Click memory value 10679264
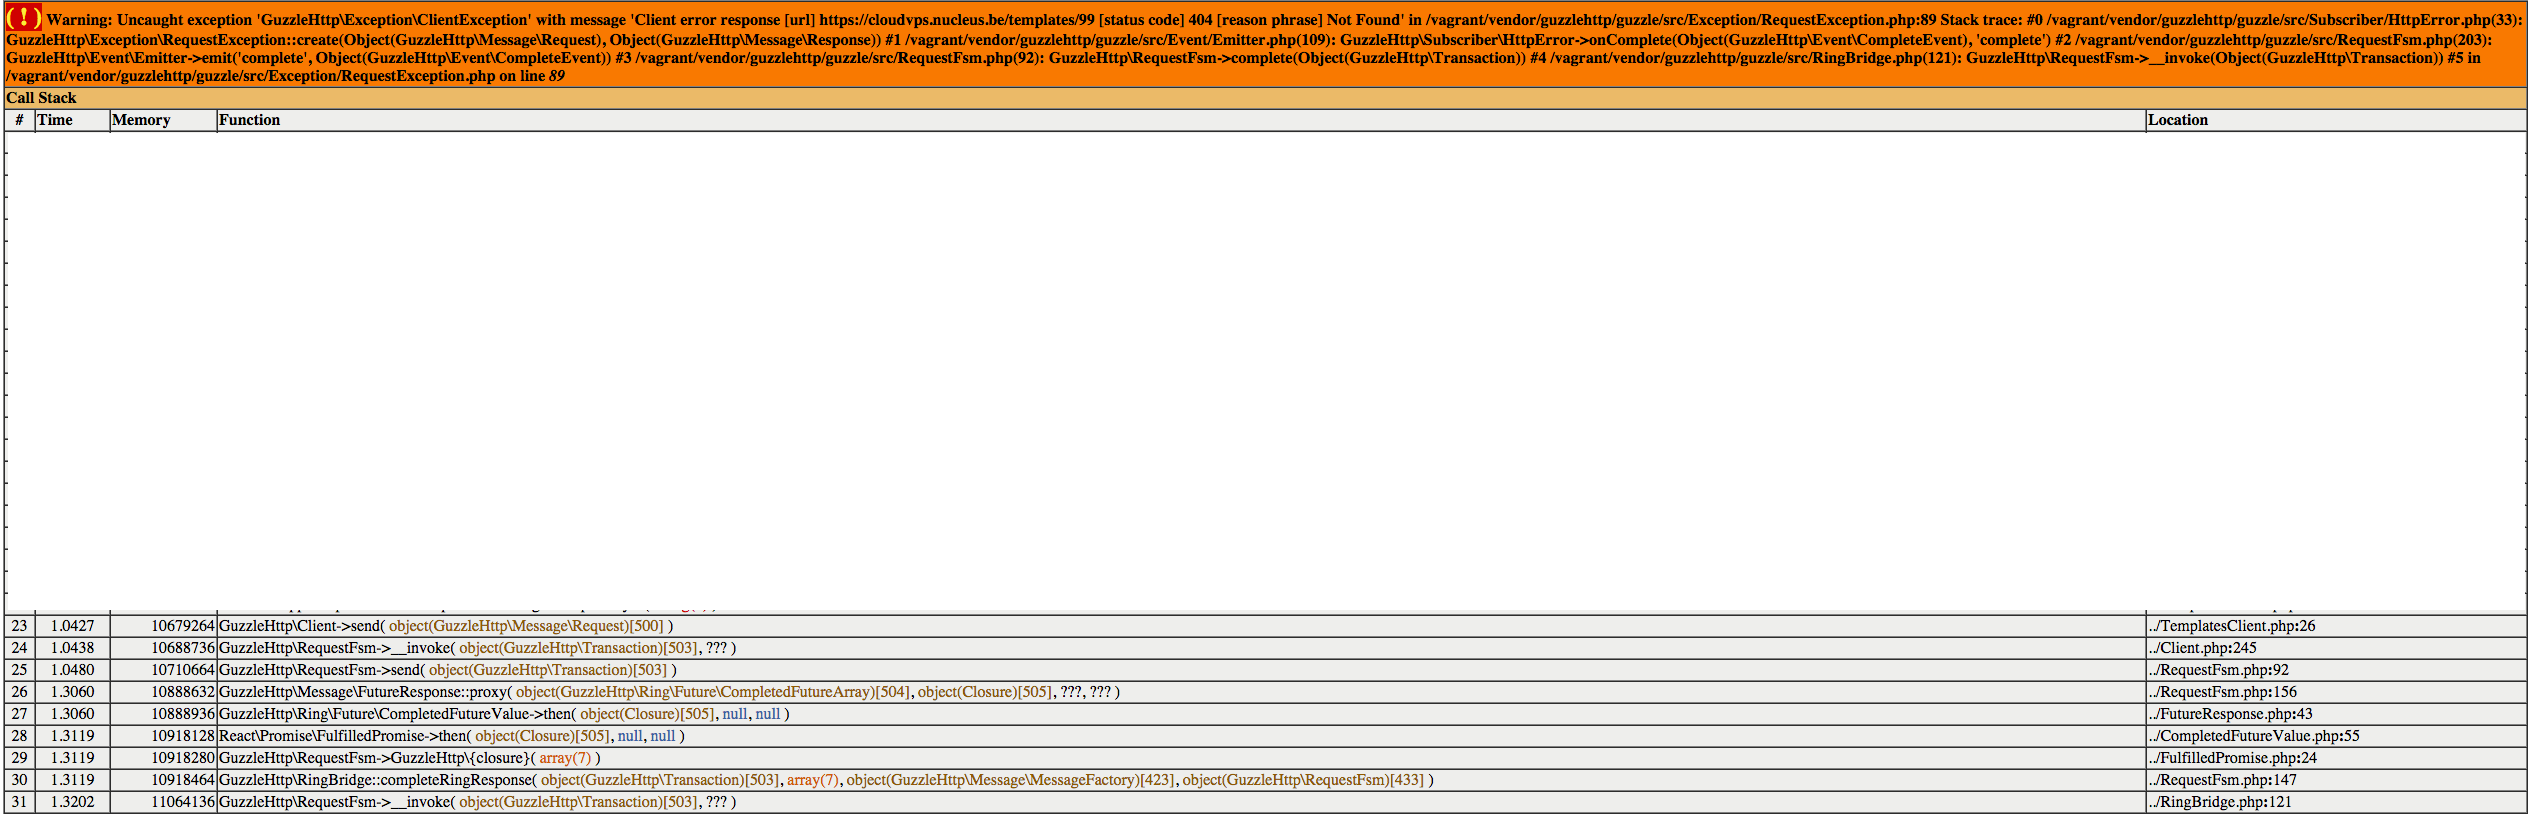 click(x=183, y=626)
